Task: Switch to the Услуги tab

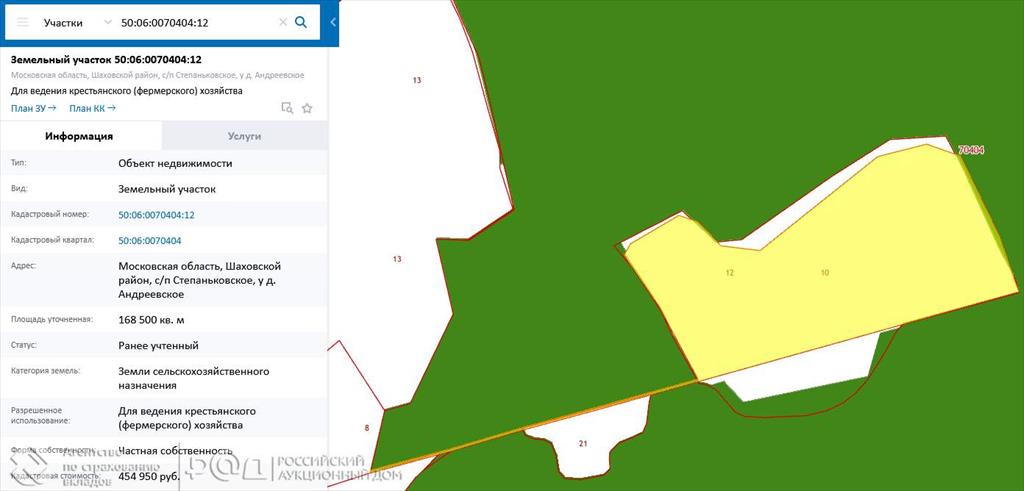Action: pos(244,136)
